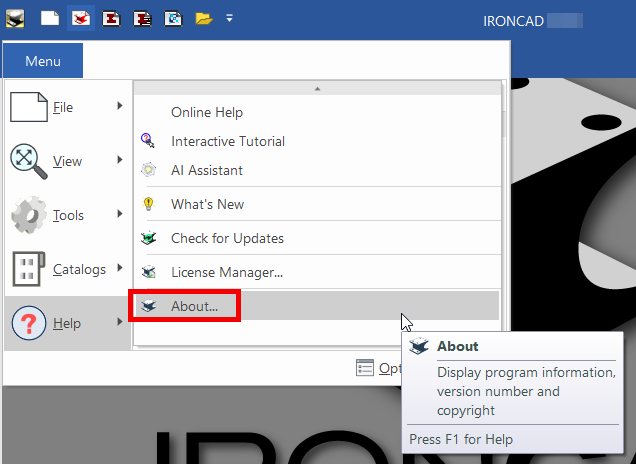Expand the Catalogs submenu arrow
Viewport: 636px width, 464px height.
[120, 268]
